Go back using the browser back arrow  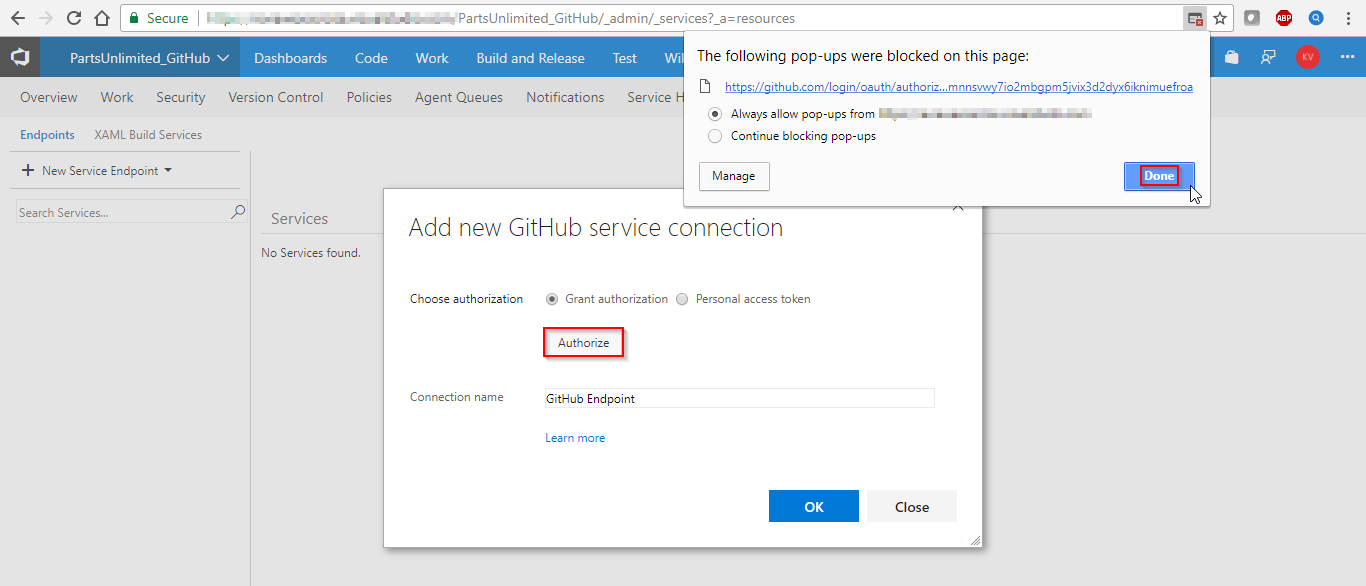click(18, 18)
